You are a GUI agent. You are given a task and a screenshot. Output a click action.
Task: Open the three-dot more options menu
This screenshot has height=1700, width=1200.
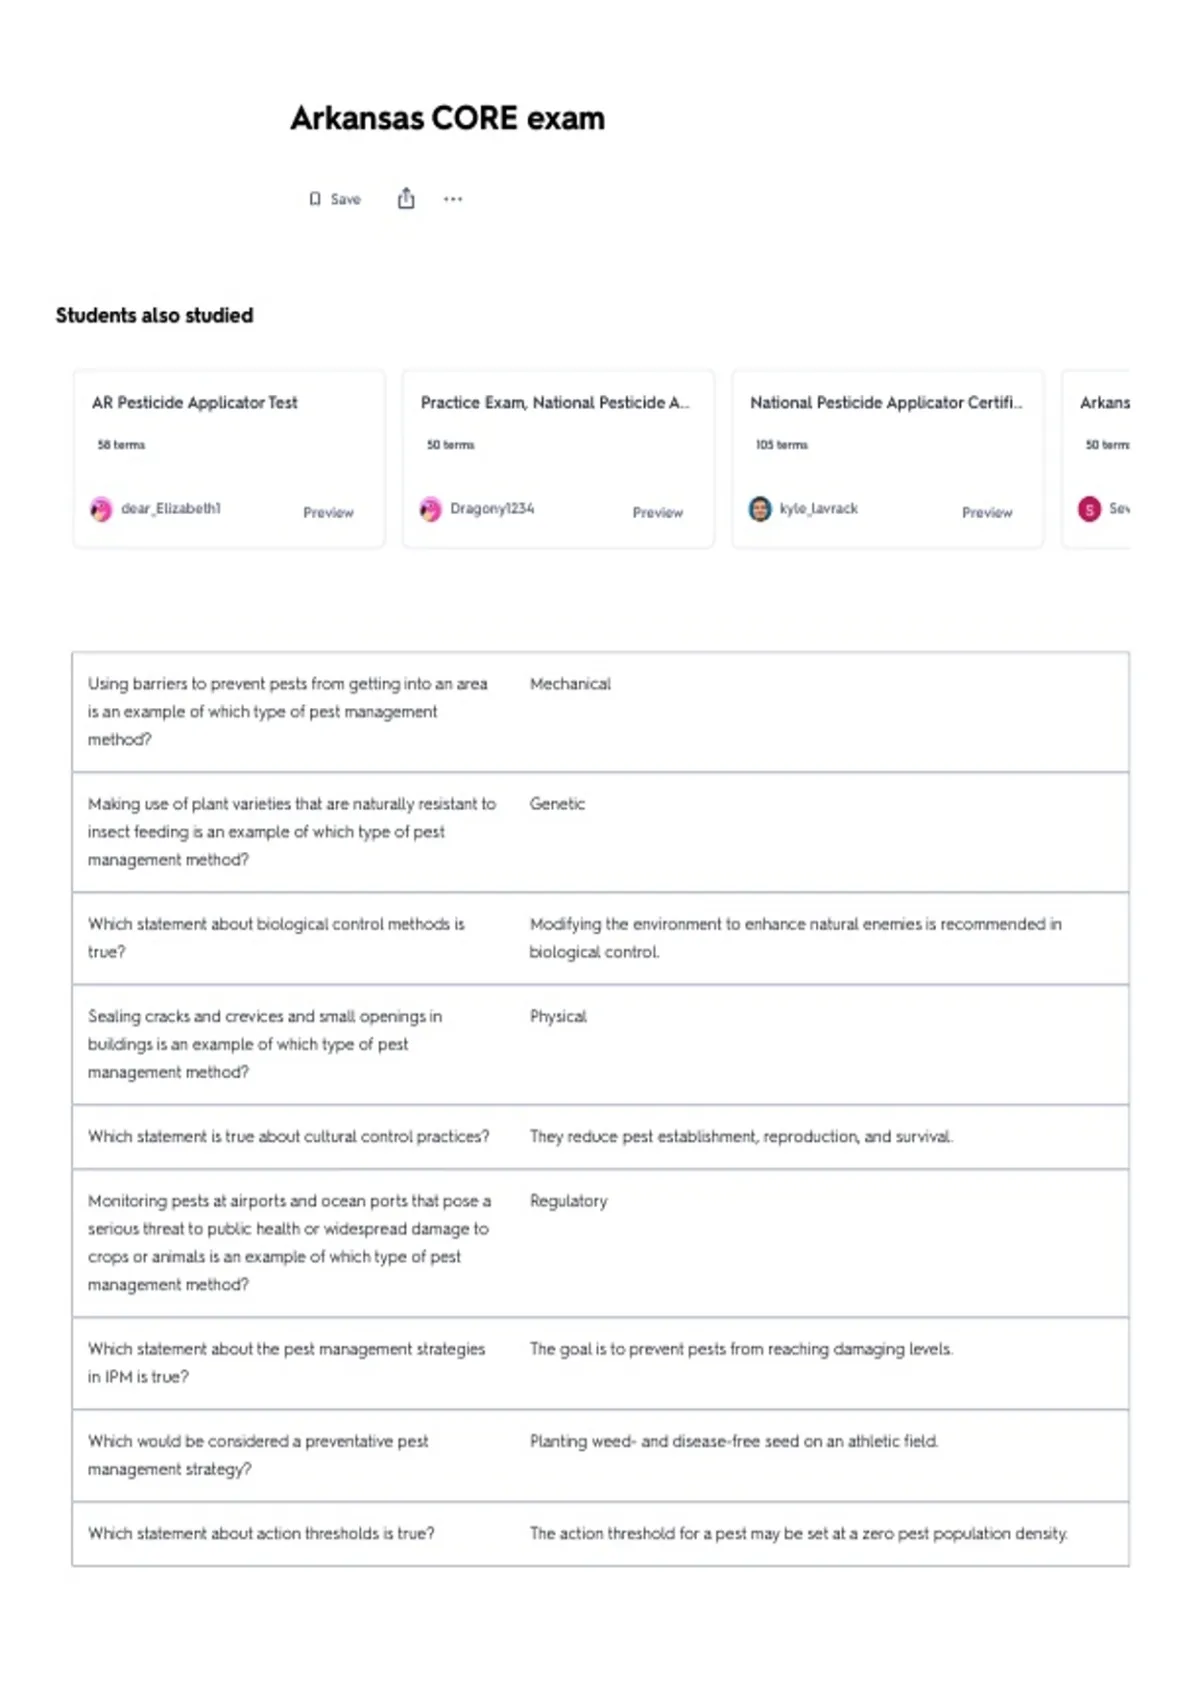tap(453, 199)
